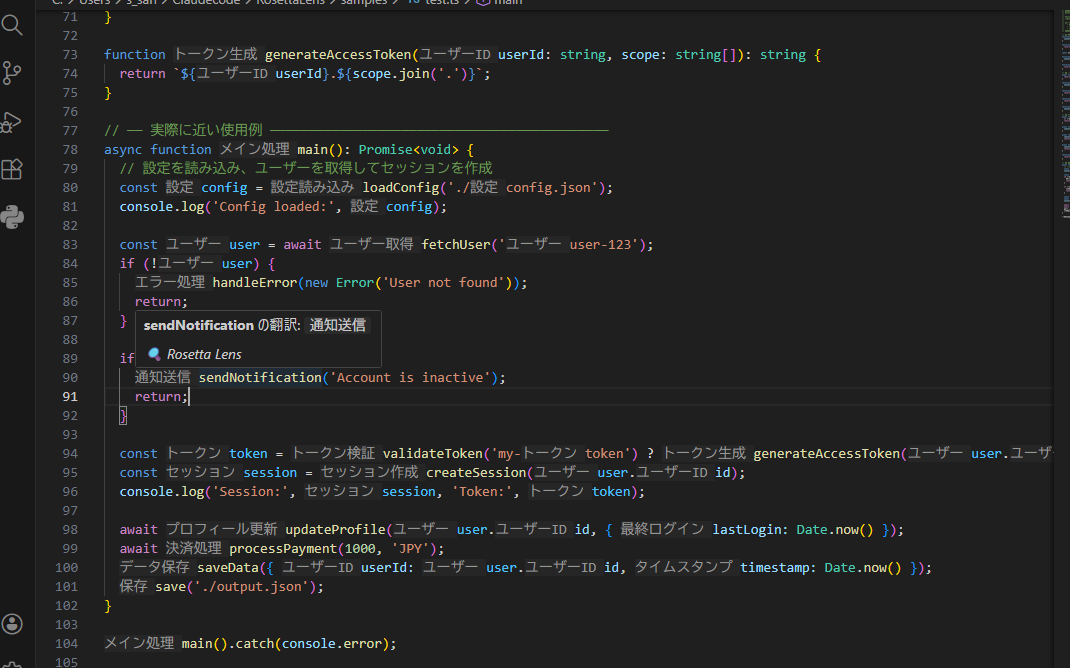Open the Source Control view
Viewport: 1070px width, 668px height.
coord(13,74)
